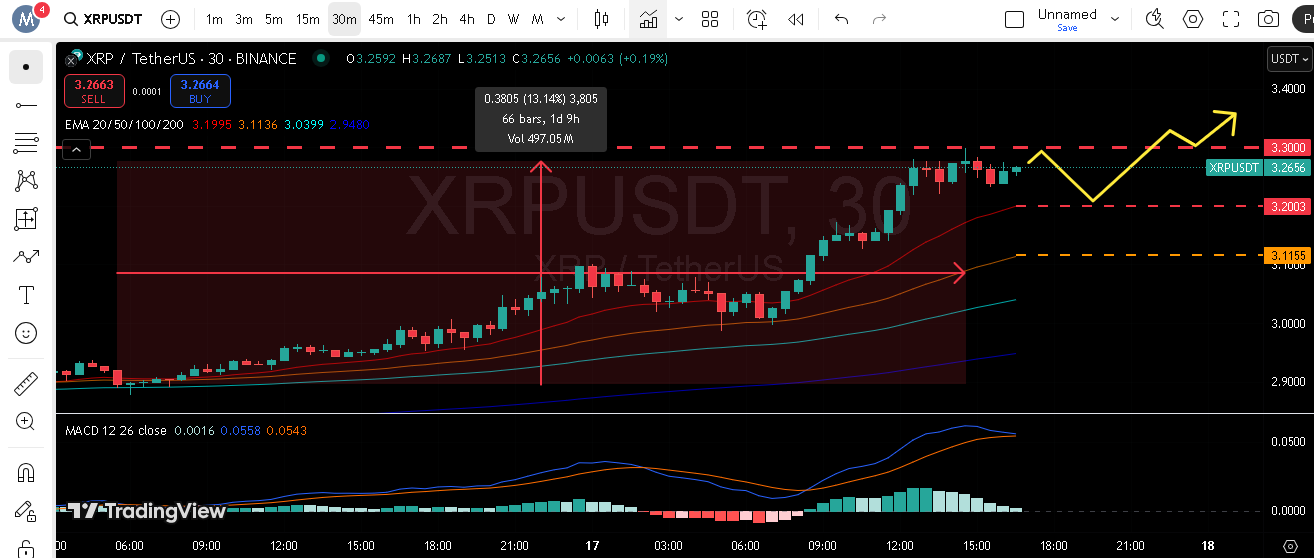Choose the 1h interval
Screen dimensions: 1314x558
pos(414,19)
